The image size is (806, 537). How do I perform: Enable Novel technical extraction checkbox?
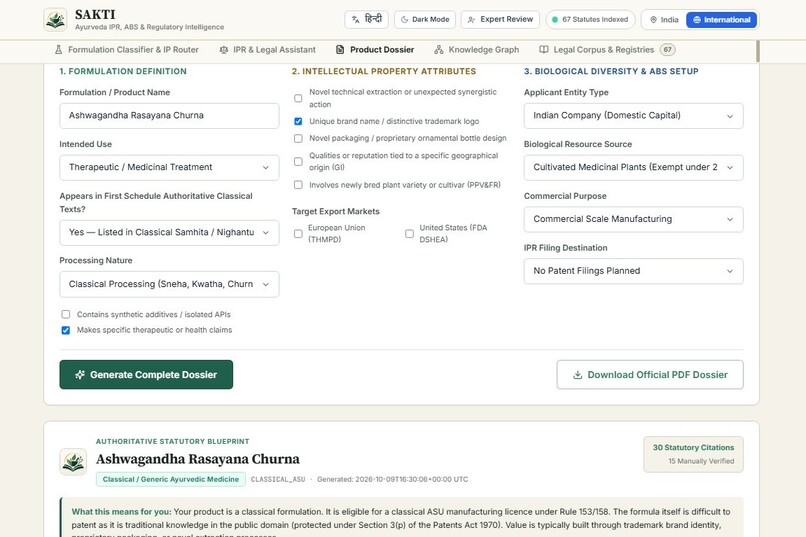point(298,98)
